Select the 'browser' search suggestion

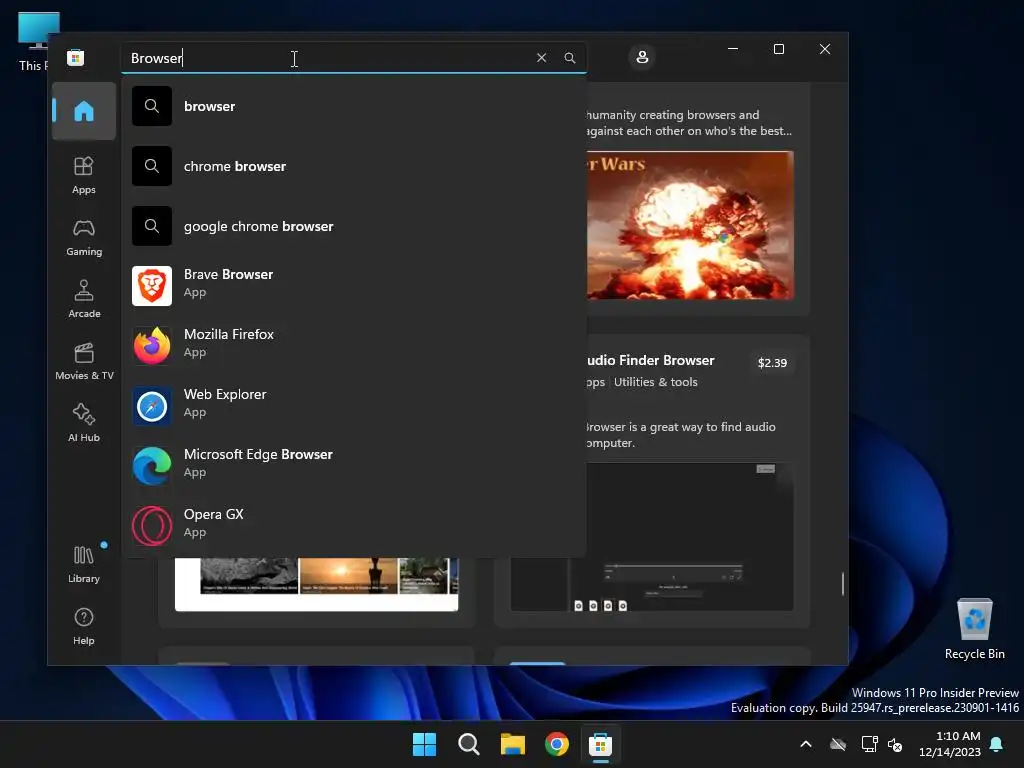click(353, 106)
